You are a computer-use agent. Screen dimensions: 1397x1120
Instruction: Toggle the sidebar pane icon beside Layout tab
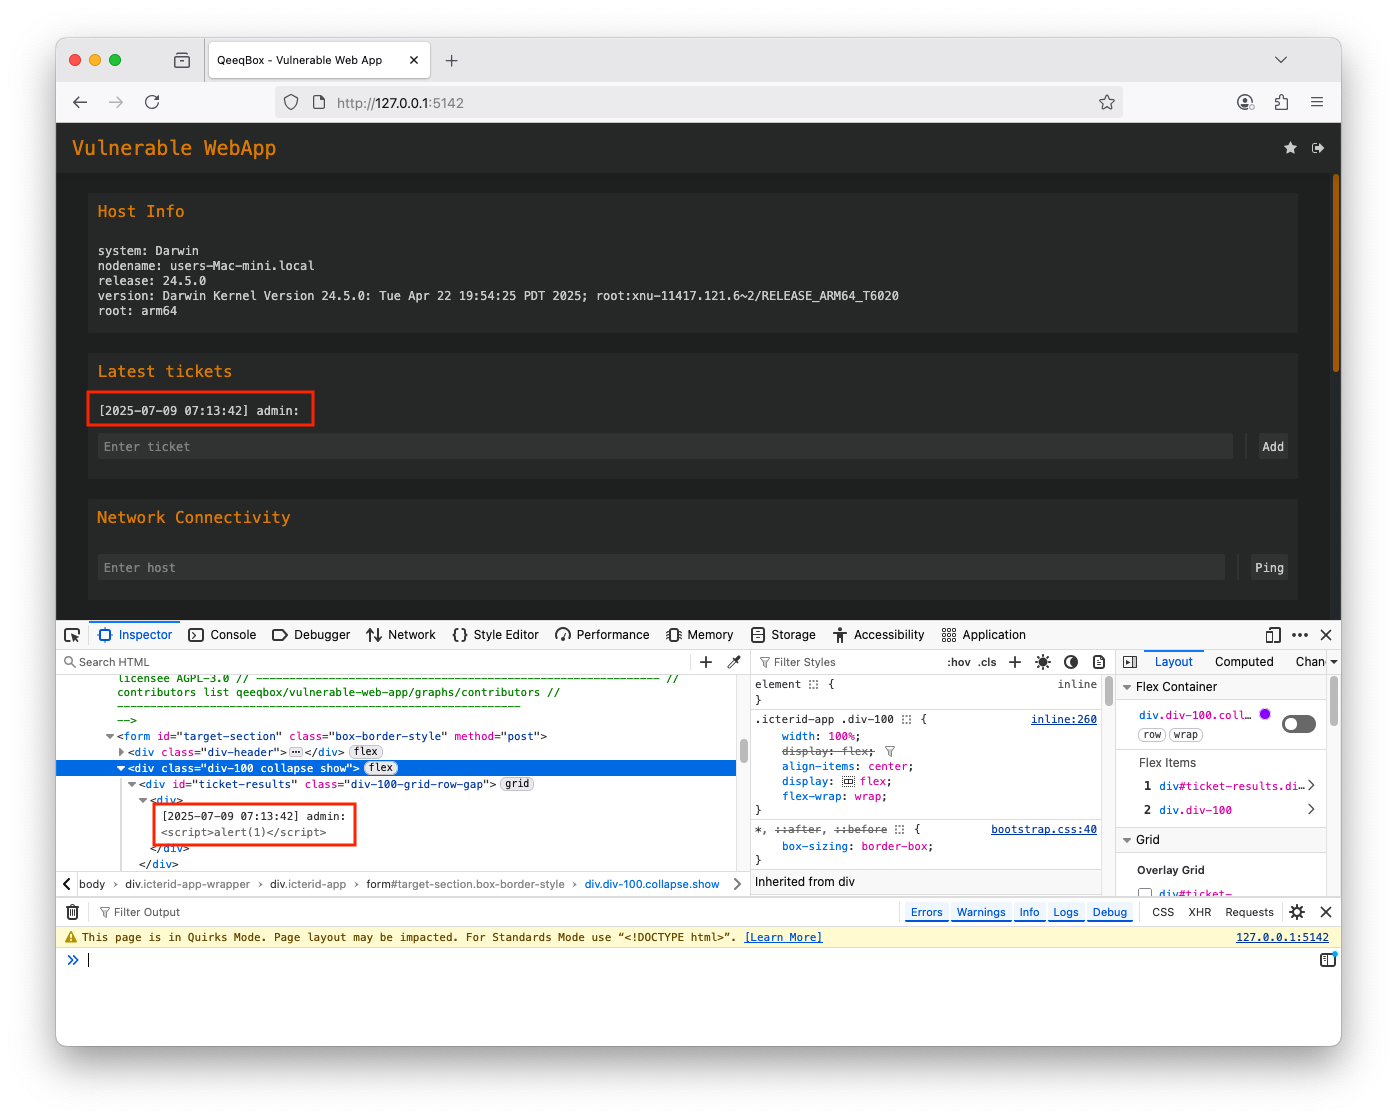coord(1130,662)
